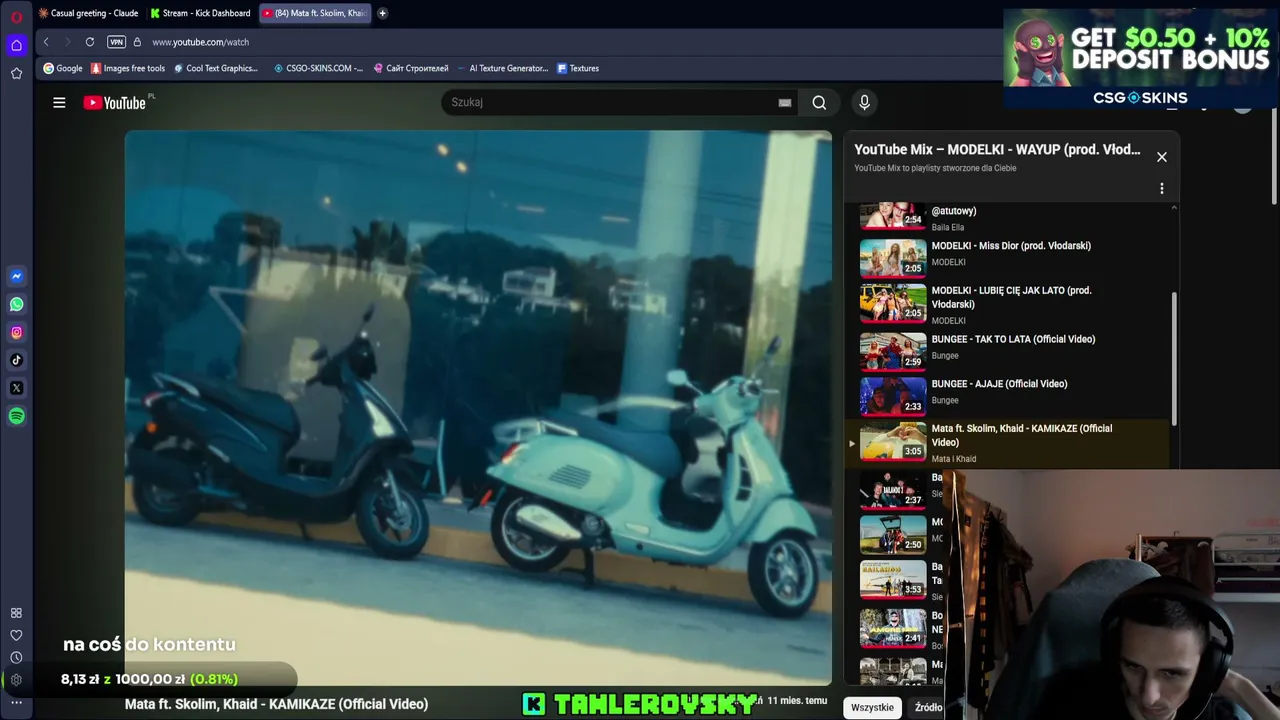The image size is (1280, 720).
Task: Click the VPN badge in address bar
Action: pyautogui.click(x=116, y=42)
